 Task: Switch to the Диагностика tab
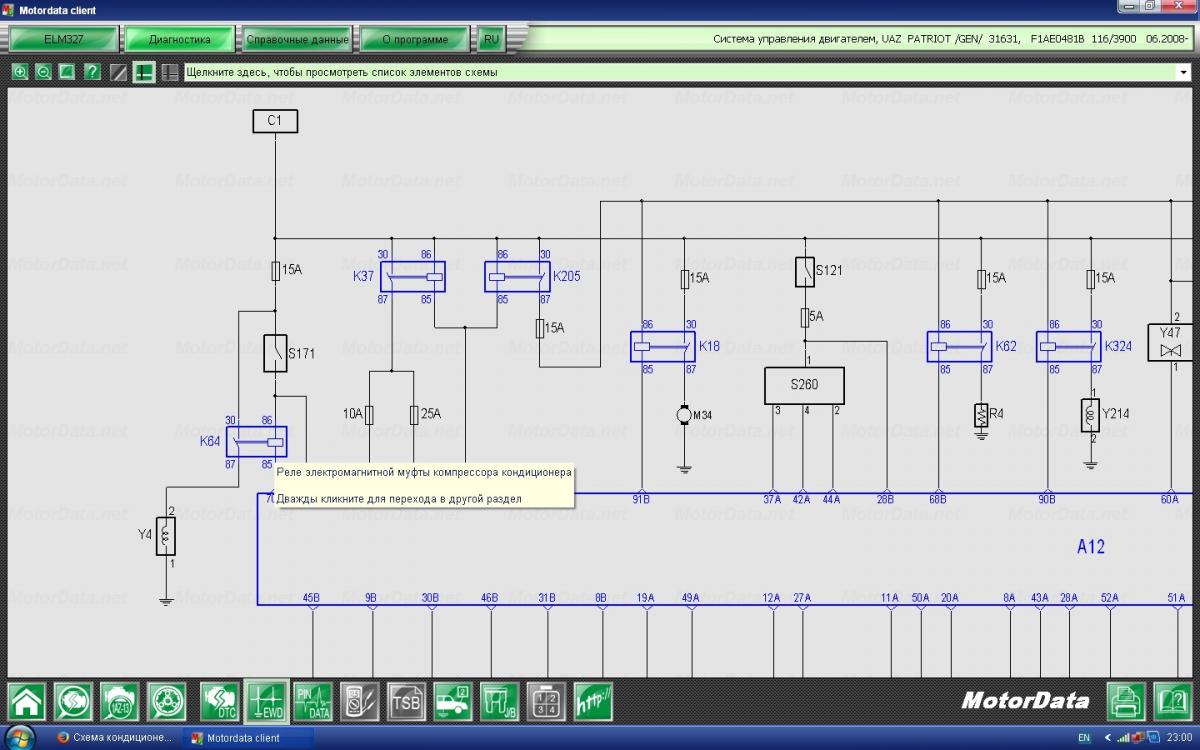coord(179,40)
